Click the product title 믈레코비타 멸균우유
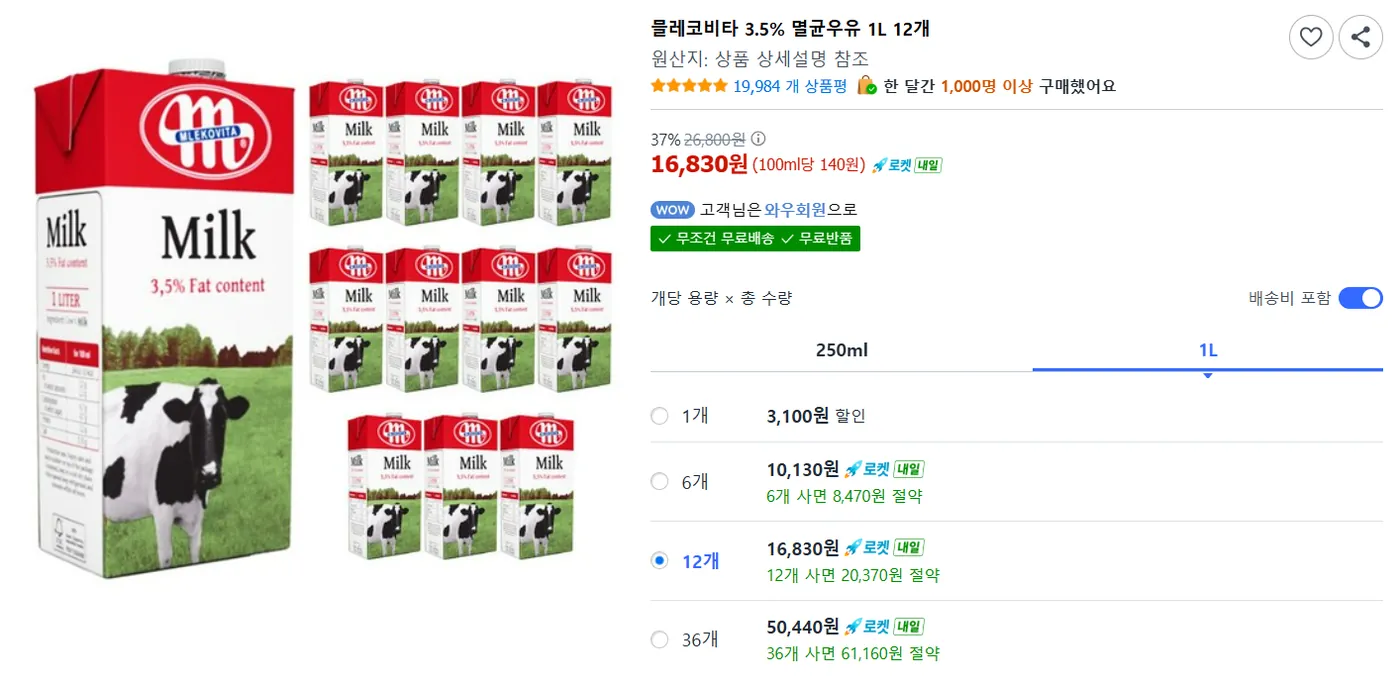Image resolution: width=1400 pixels, height=684 pixels. (788, 29)
